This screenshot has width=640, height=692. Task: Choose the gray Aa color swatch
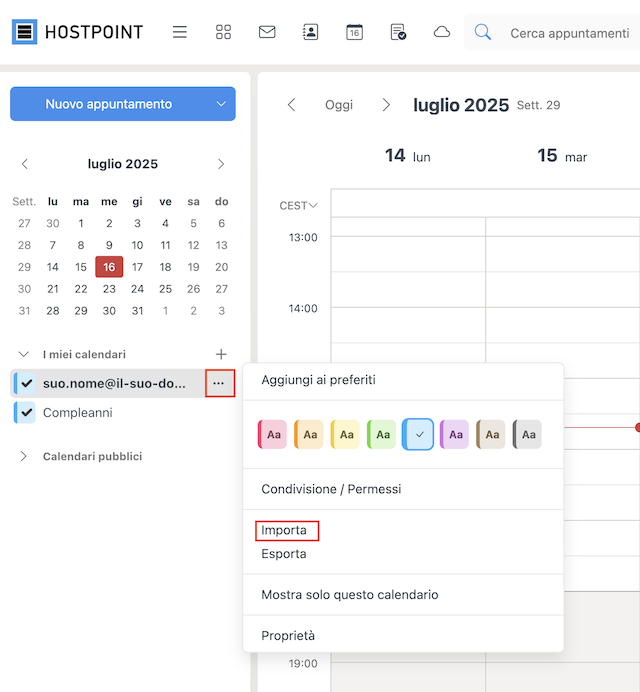click(x=527, y=434)
